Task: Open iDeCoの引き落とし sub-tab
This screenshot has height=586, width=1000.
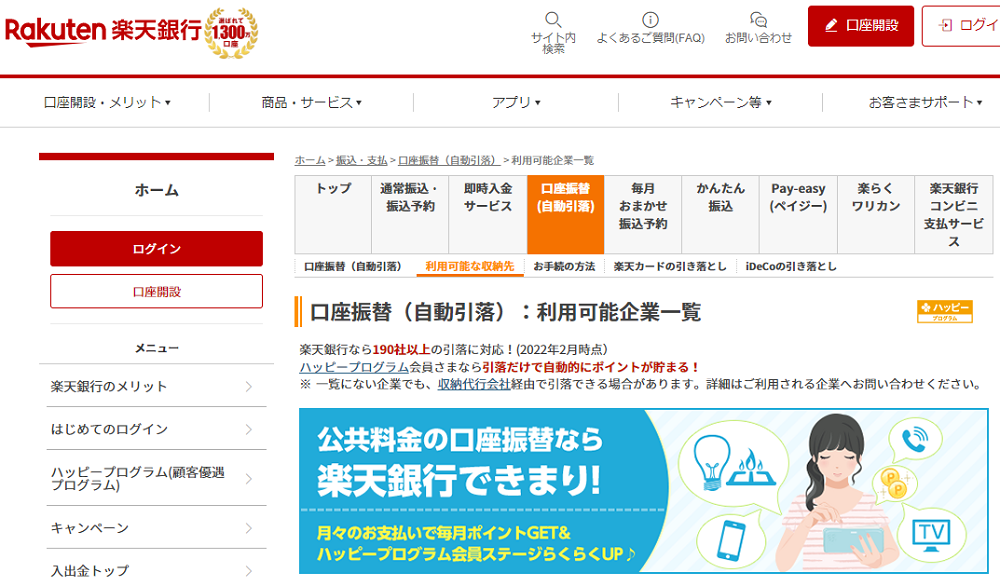Action: (x=791, y=267)
